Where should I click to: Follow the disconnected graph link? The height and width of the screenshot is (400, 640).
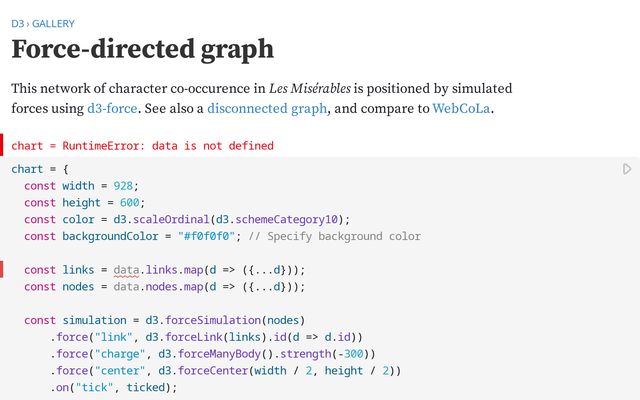[x=264, y=108]
